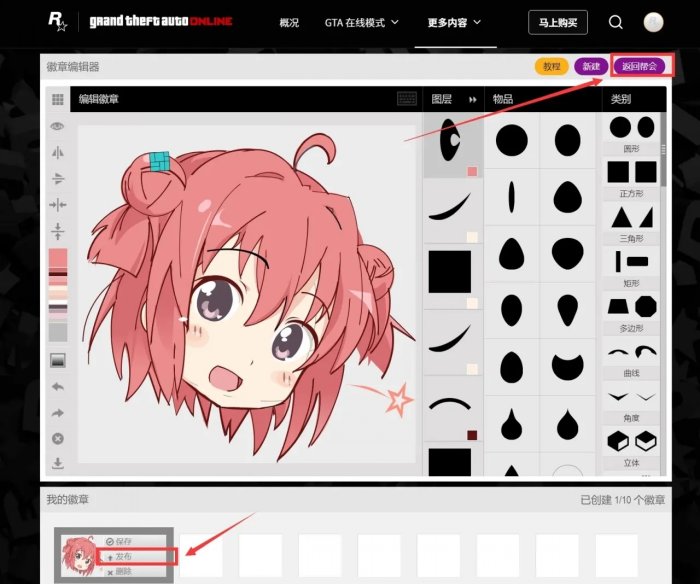The height and width of the screenshot is (584, 700).
Task: Center selection vertically using align icon
Action: 58,231
